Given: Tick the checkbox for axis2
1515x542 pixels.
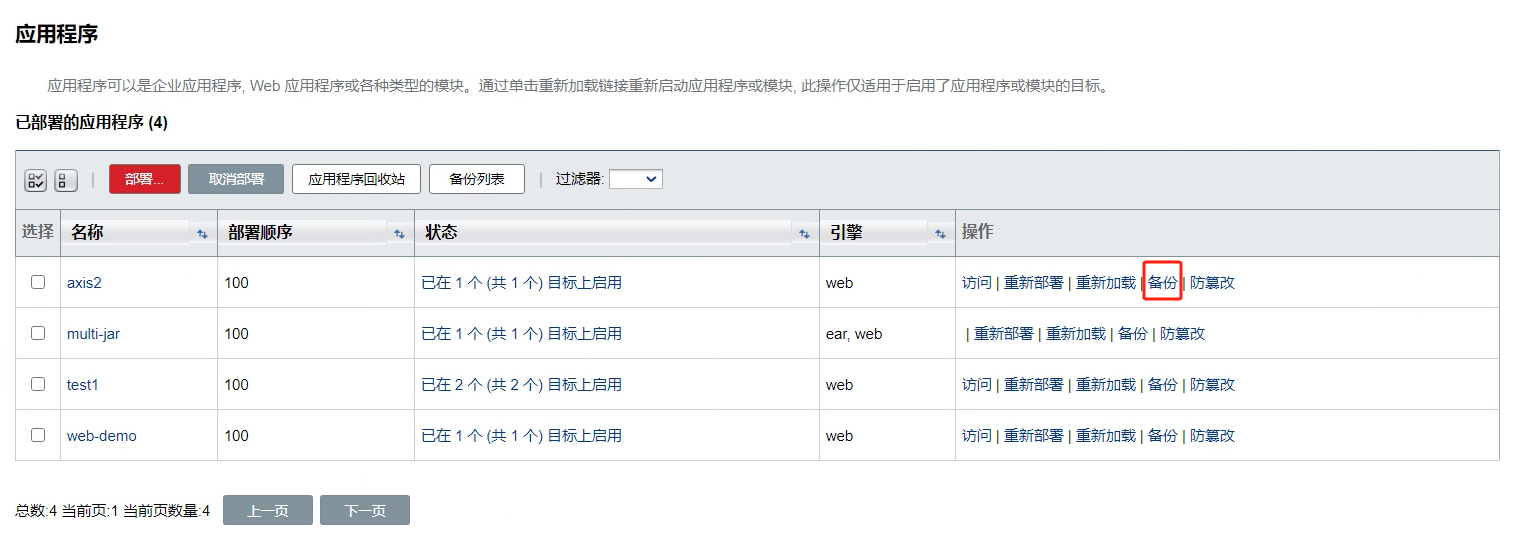Looking at the screenshot, I should pos(38,282).
